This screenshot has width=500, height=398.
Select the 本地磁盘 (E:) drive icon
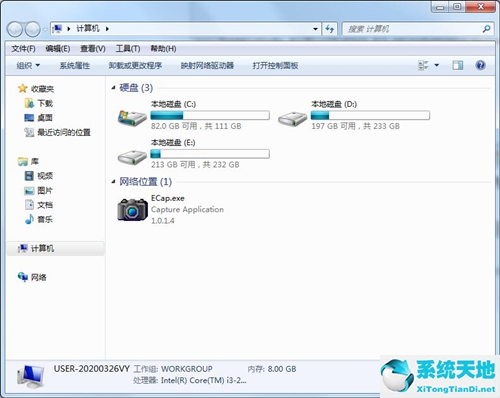[132, 157]
